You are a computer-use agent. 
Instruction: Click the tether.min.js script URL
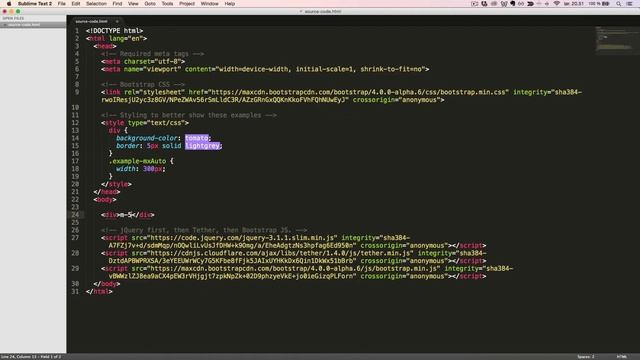coord(280,253)
